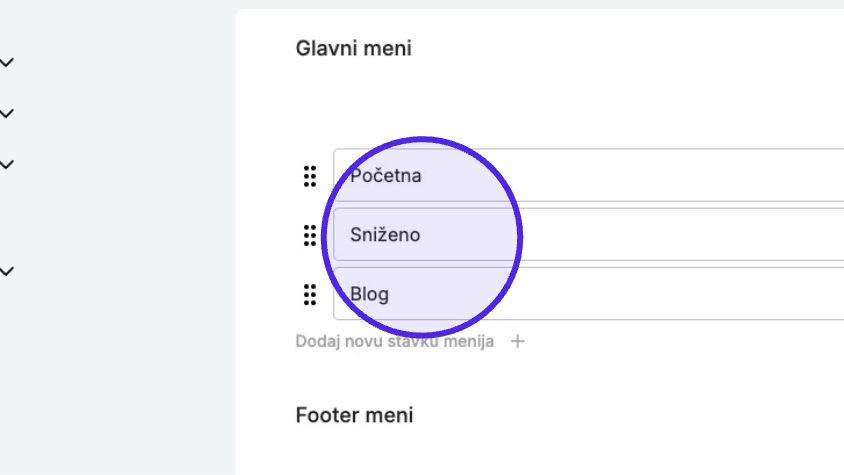
Task: Select the reorder handle for Blog
Action: click(310, 295)
